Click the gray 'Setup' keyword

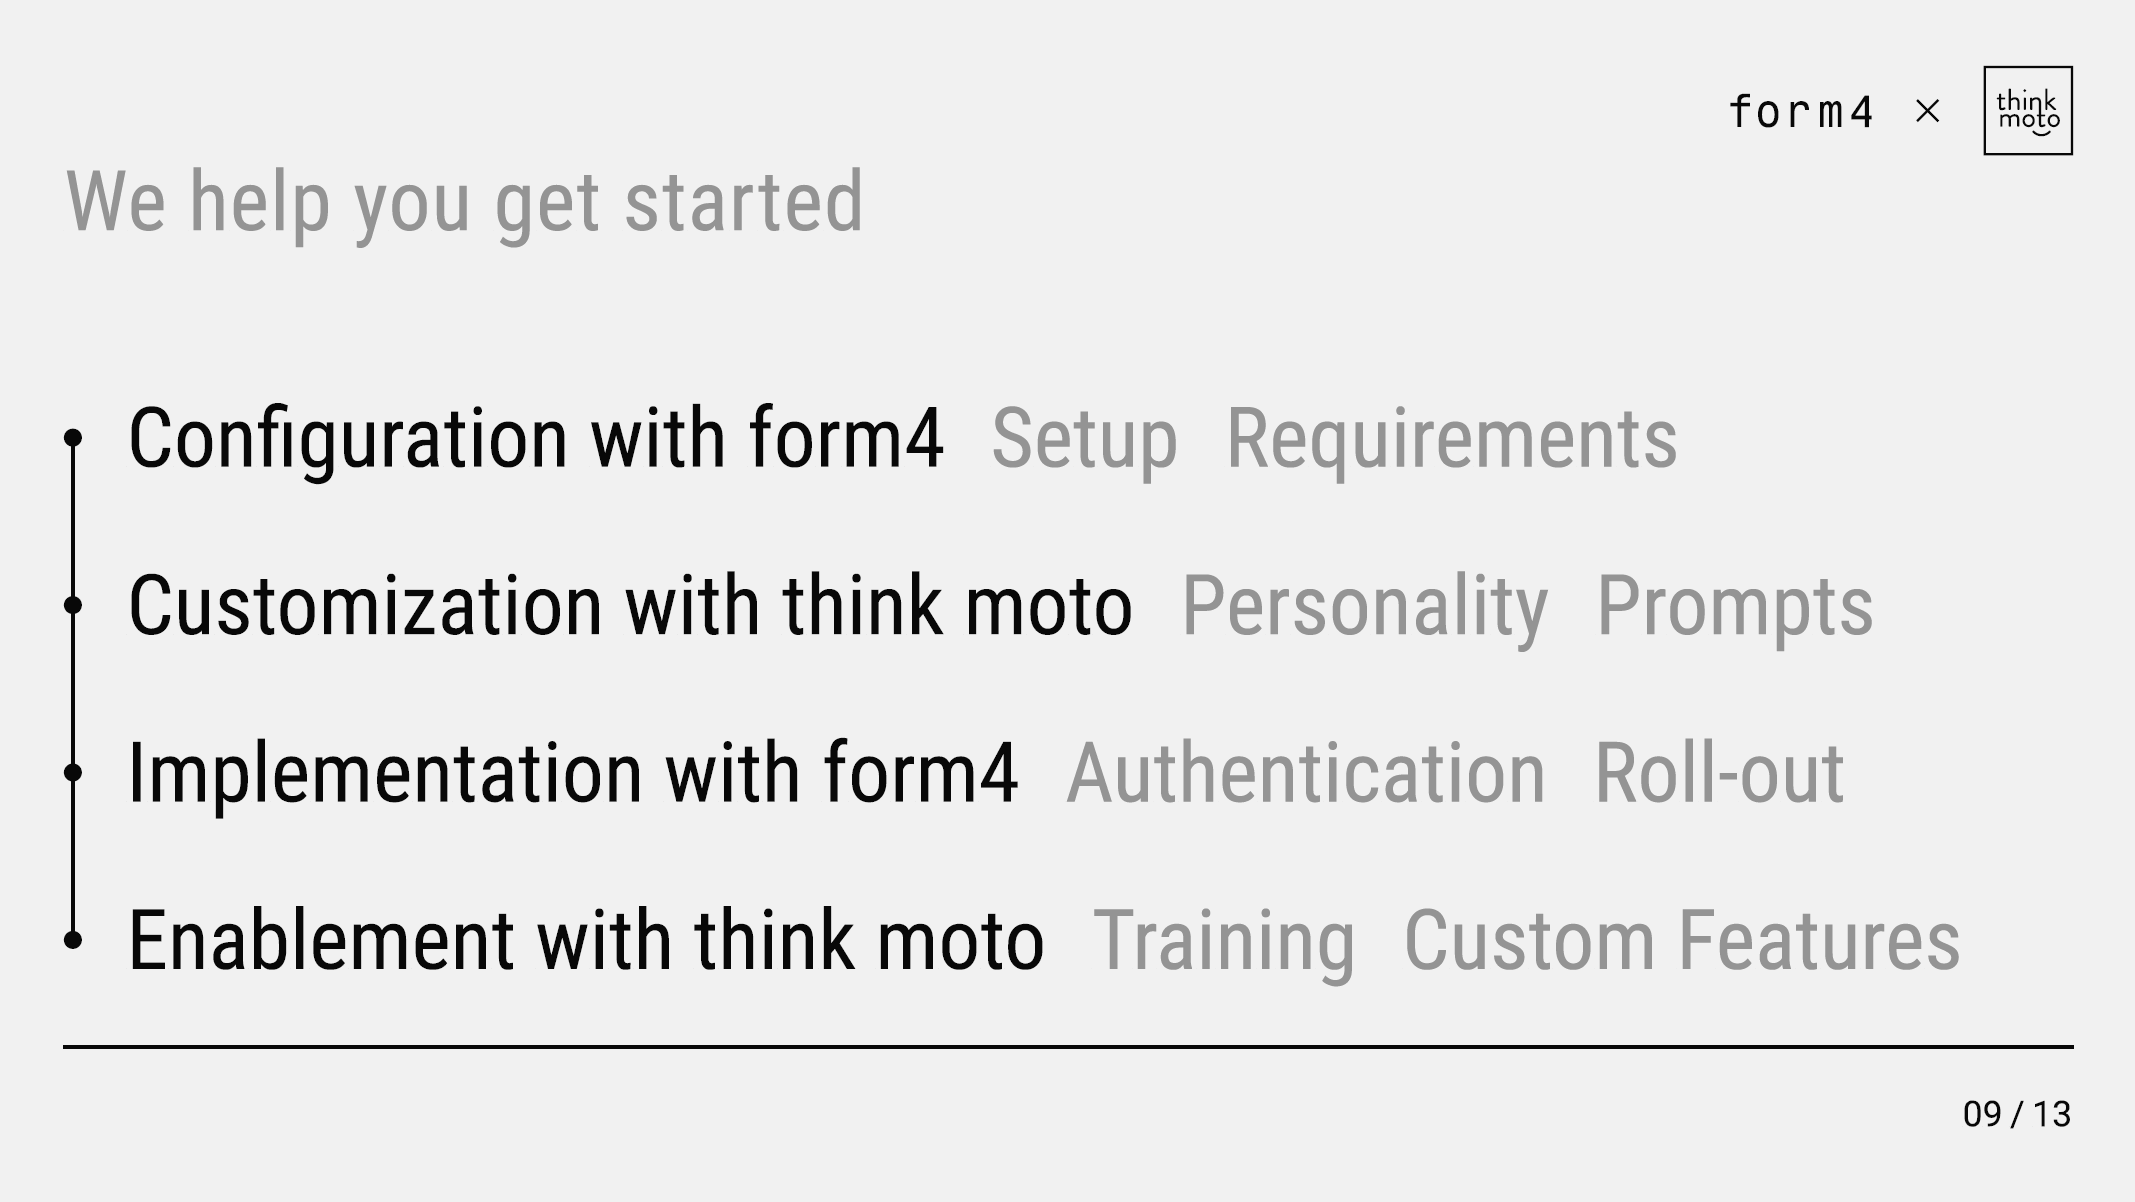(x=1085, y=440)
